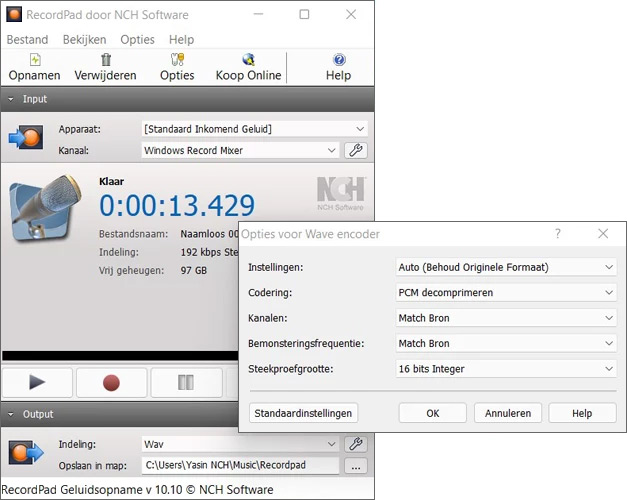Open channel settings wrench next to Kanaal
Screen dimensions: 627x500
[x=355, y=150]
